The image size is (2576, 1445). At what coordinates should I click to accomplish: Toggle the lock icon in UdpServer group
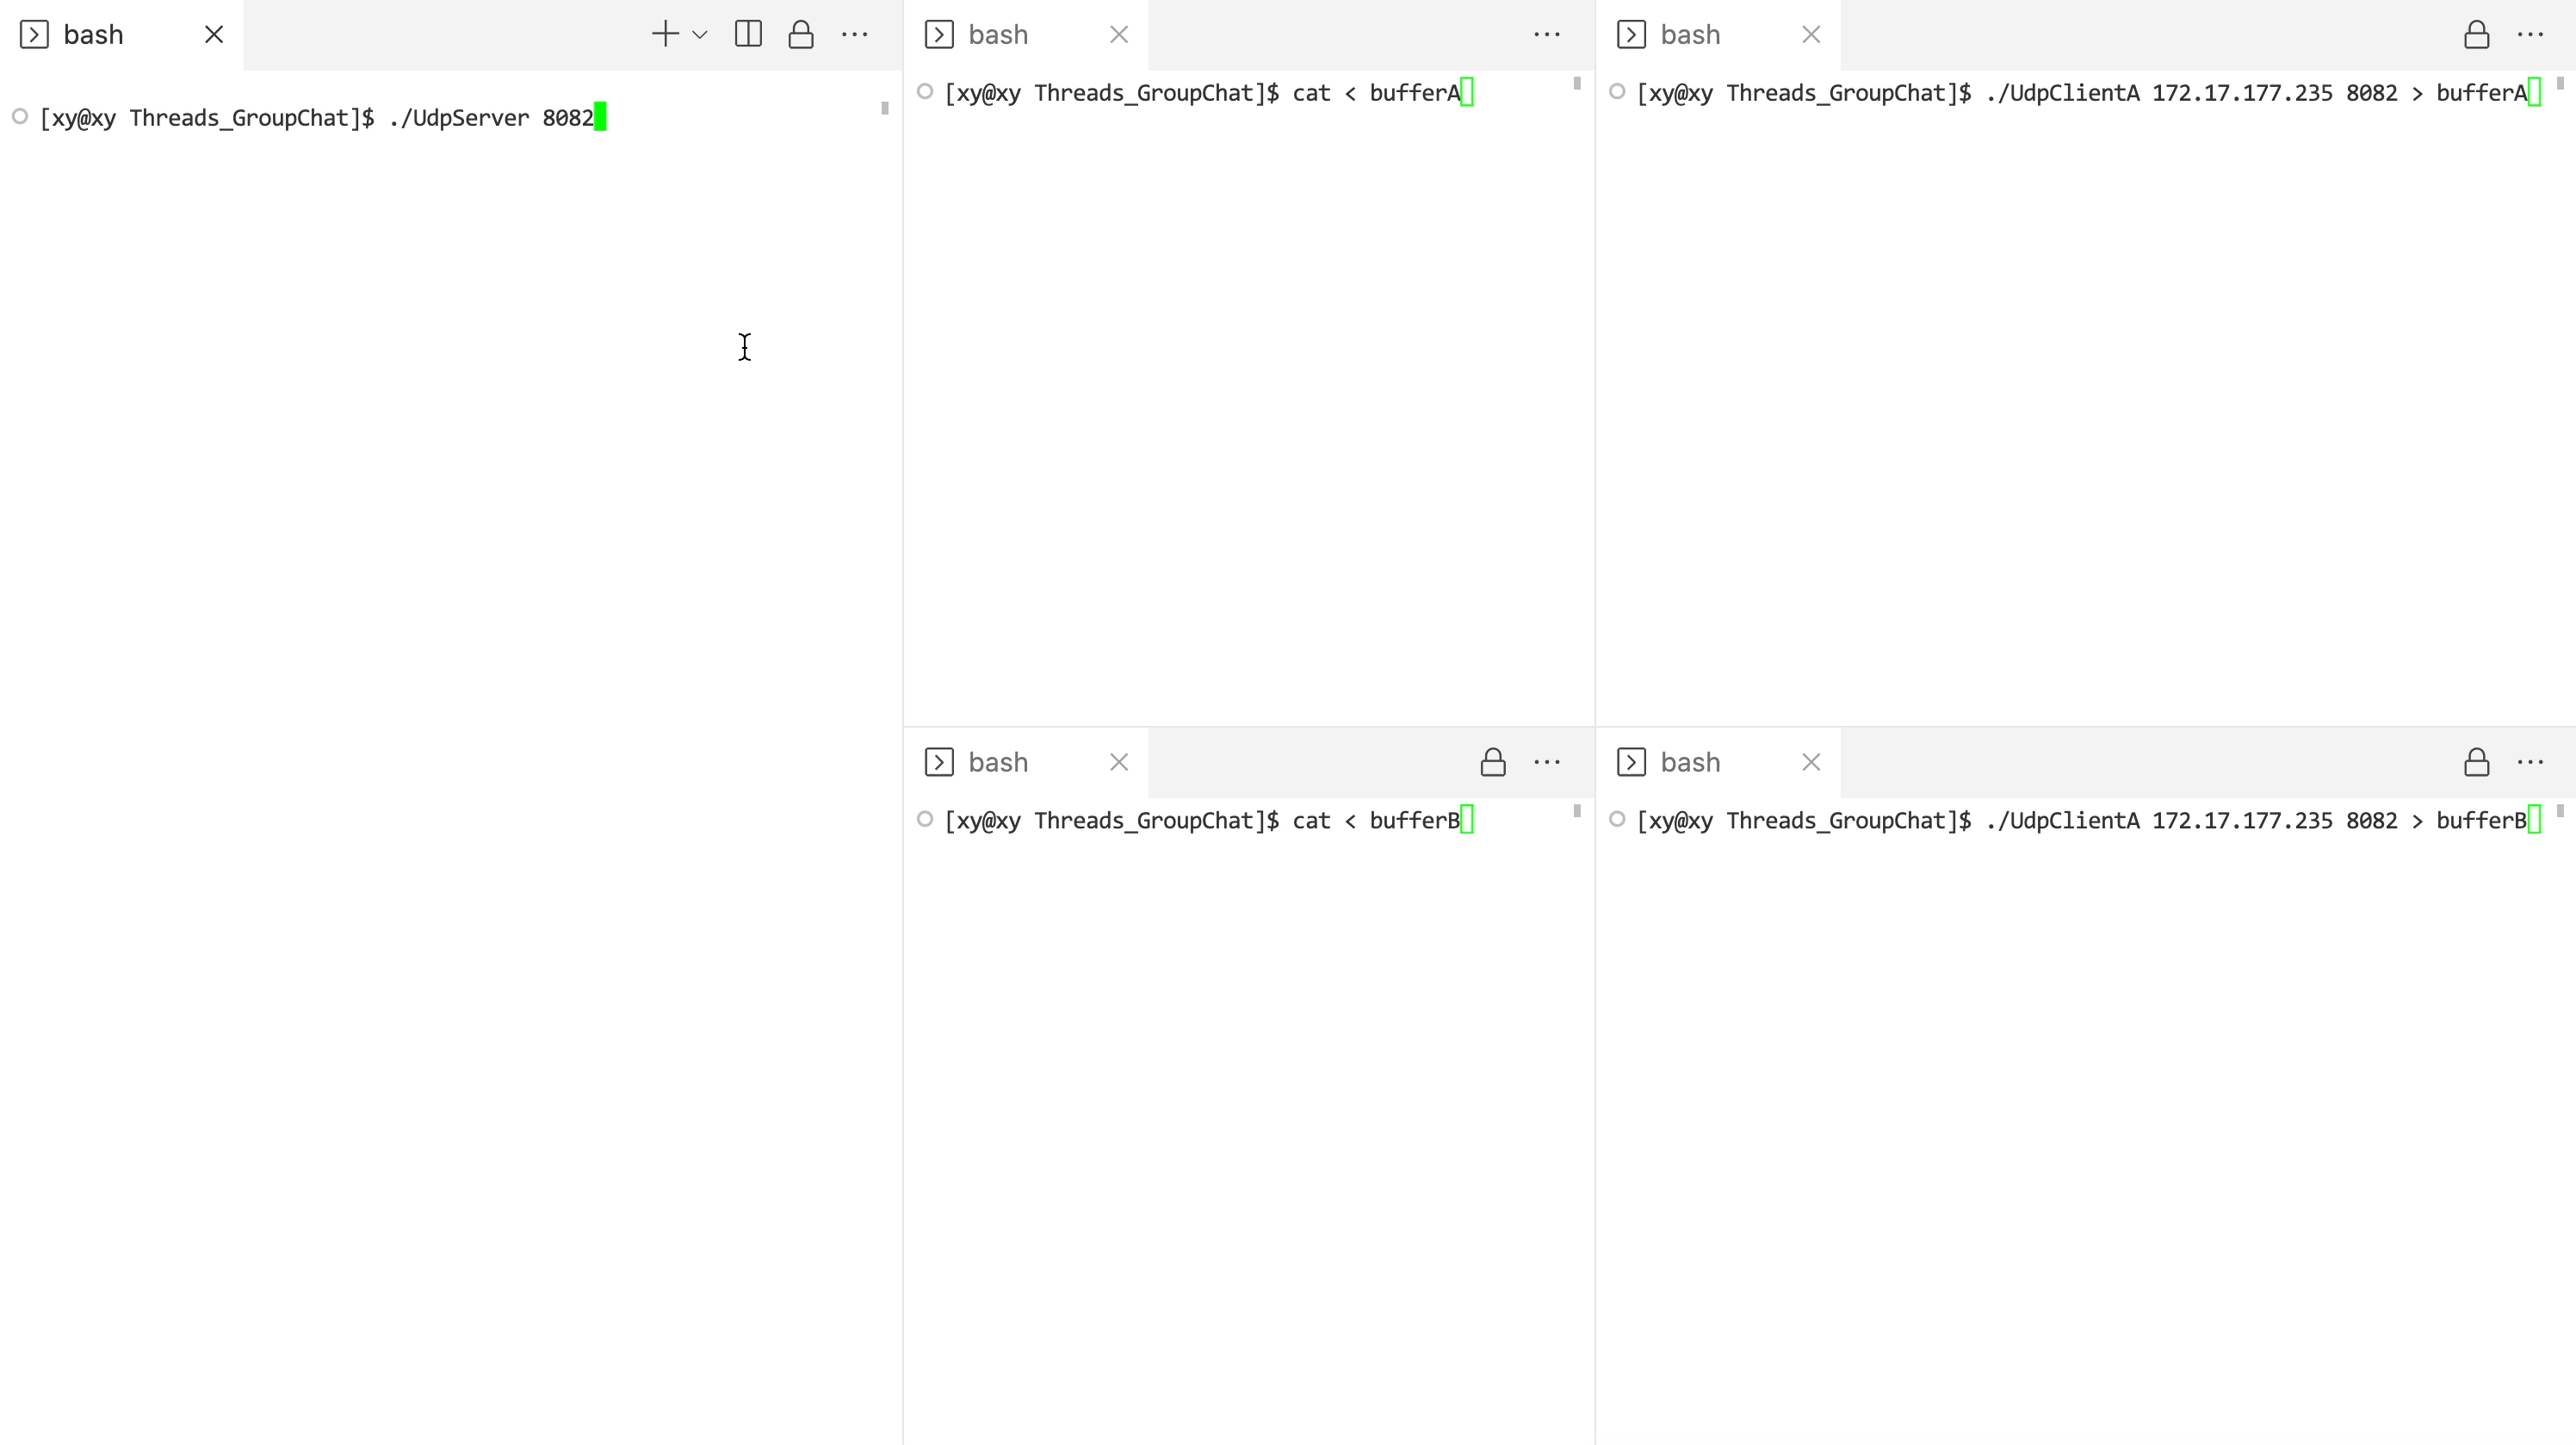[801, 35]
